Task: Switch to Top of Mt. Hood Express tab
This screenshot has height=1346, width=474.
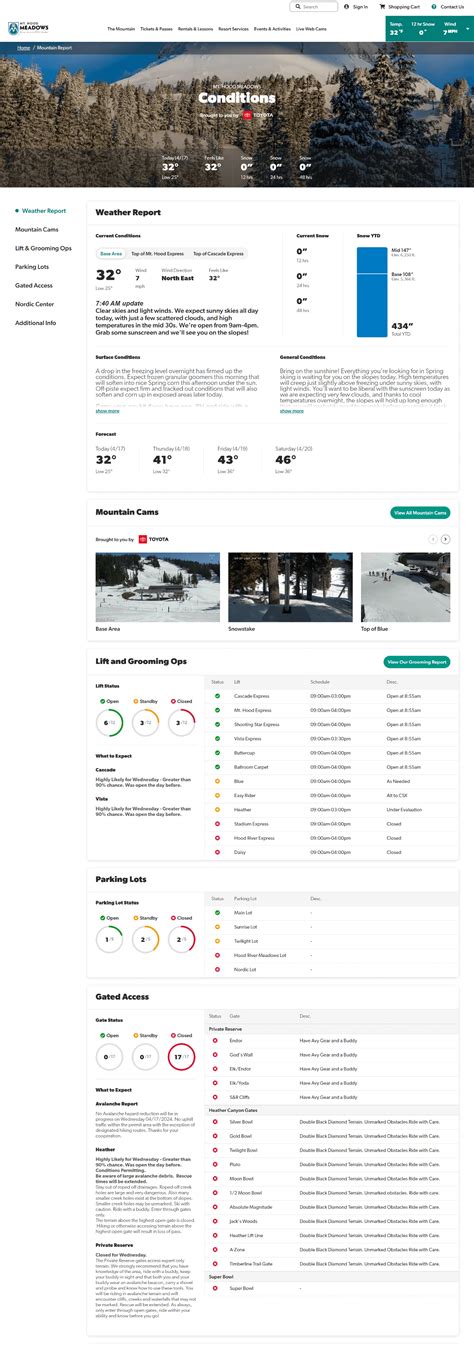Action: point(157,254)
